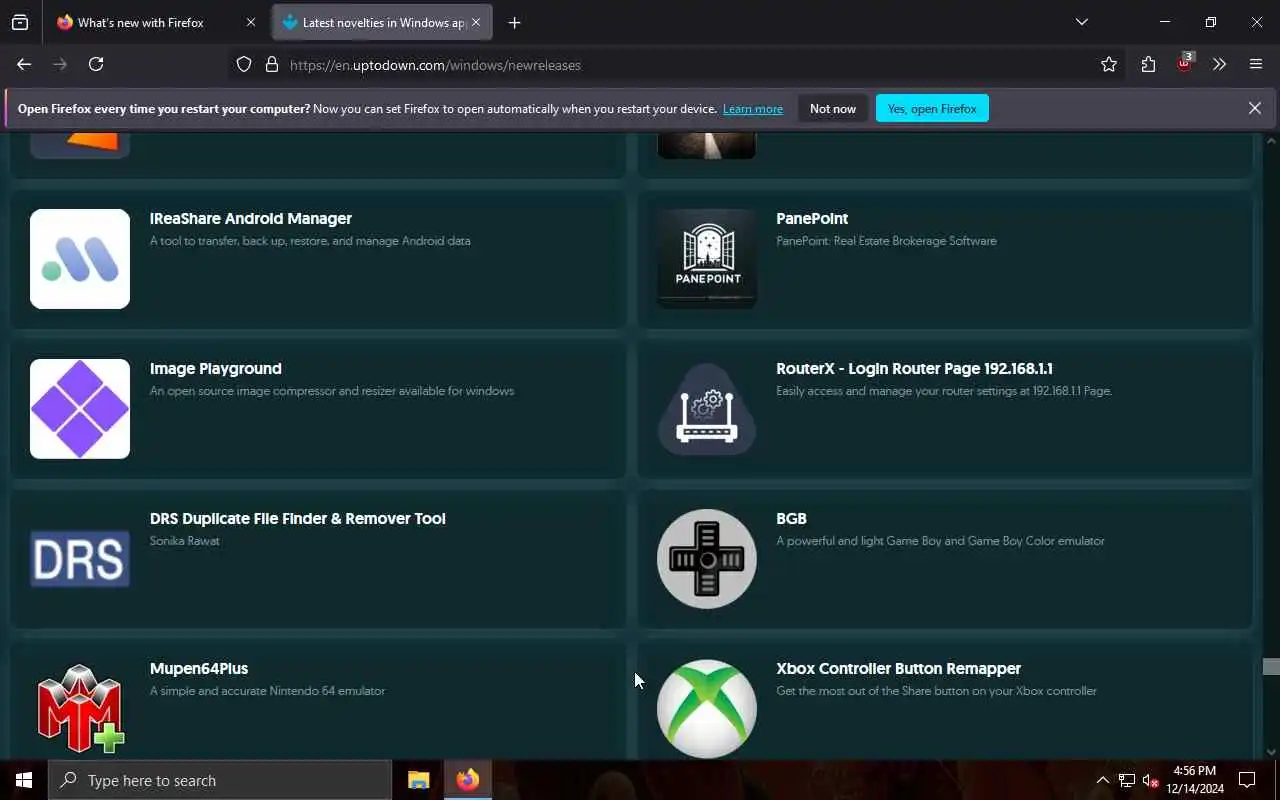Switch to What's new with Firefox tab

(x=140, y=22)
